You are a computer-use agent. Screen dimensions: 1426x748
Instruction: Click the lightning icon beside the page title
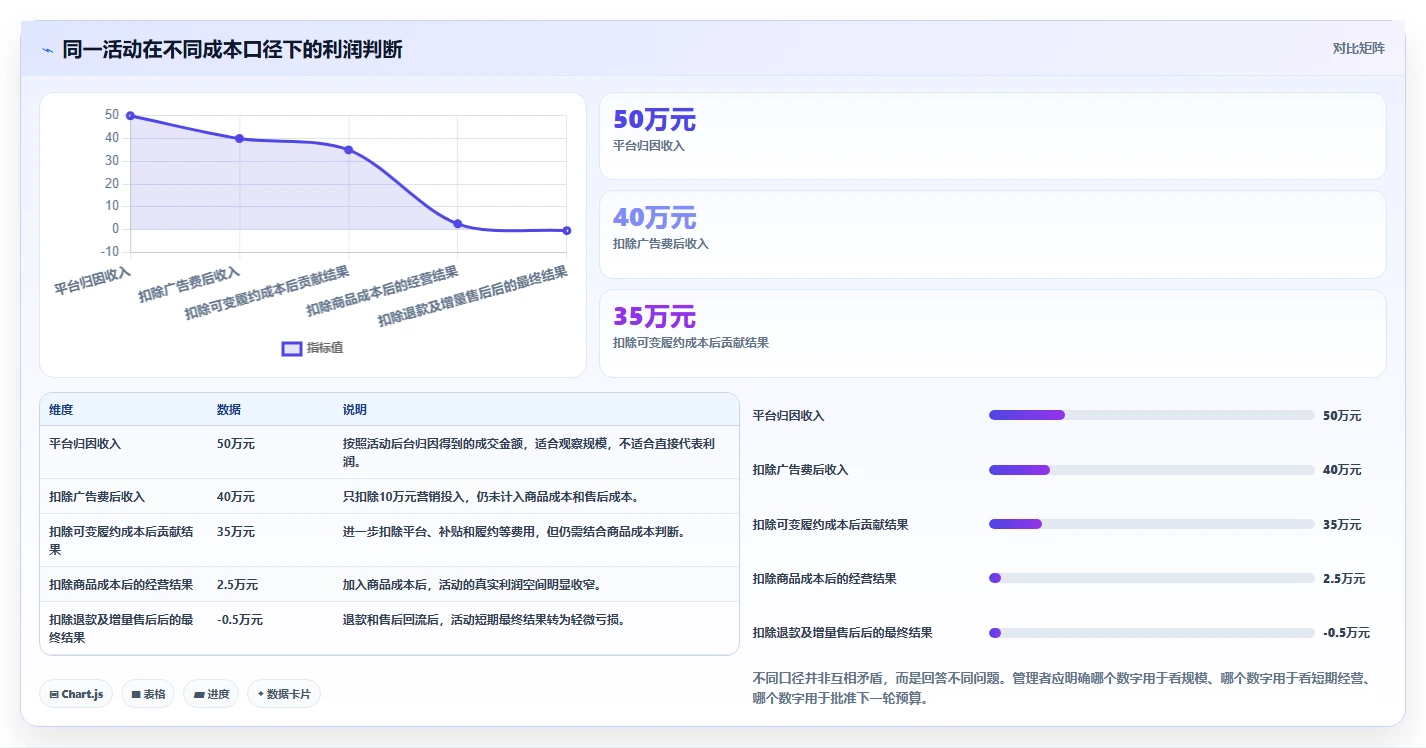coord(47,50)
